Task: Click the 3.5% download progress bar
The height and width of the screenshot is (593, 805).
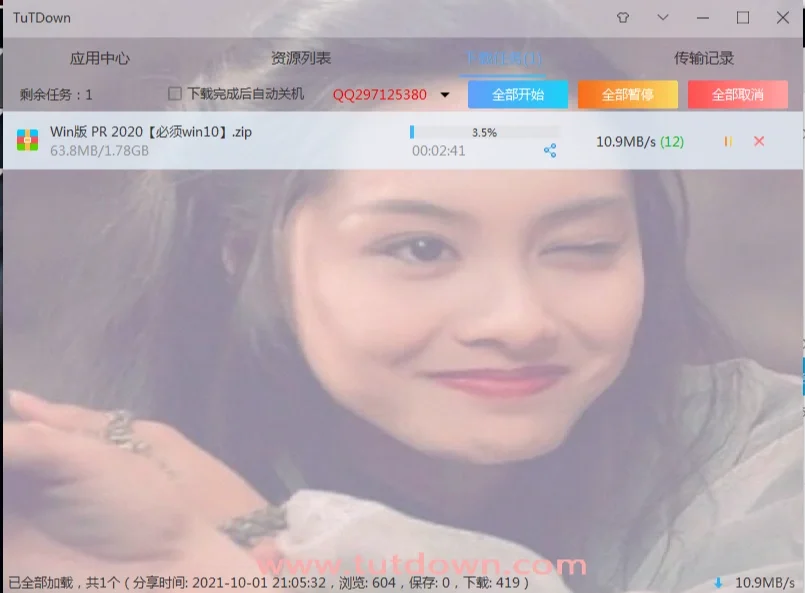Action: coord(484,132)
